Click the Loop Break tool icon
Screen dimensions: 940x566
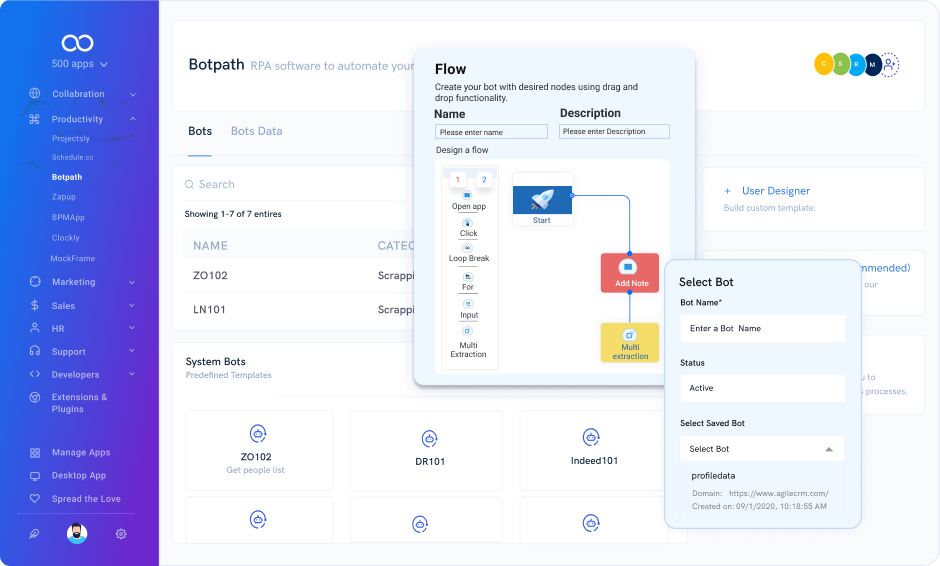pos(468,247)
